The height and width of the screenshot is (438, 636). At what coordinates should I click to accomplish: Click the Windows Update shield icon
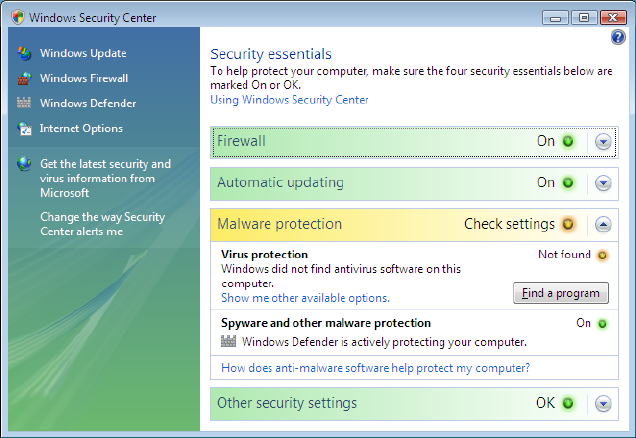[x=24, y=53]
